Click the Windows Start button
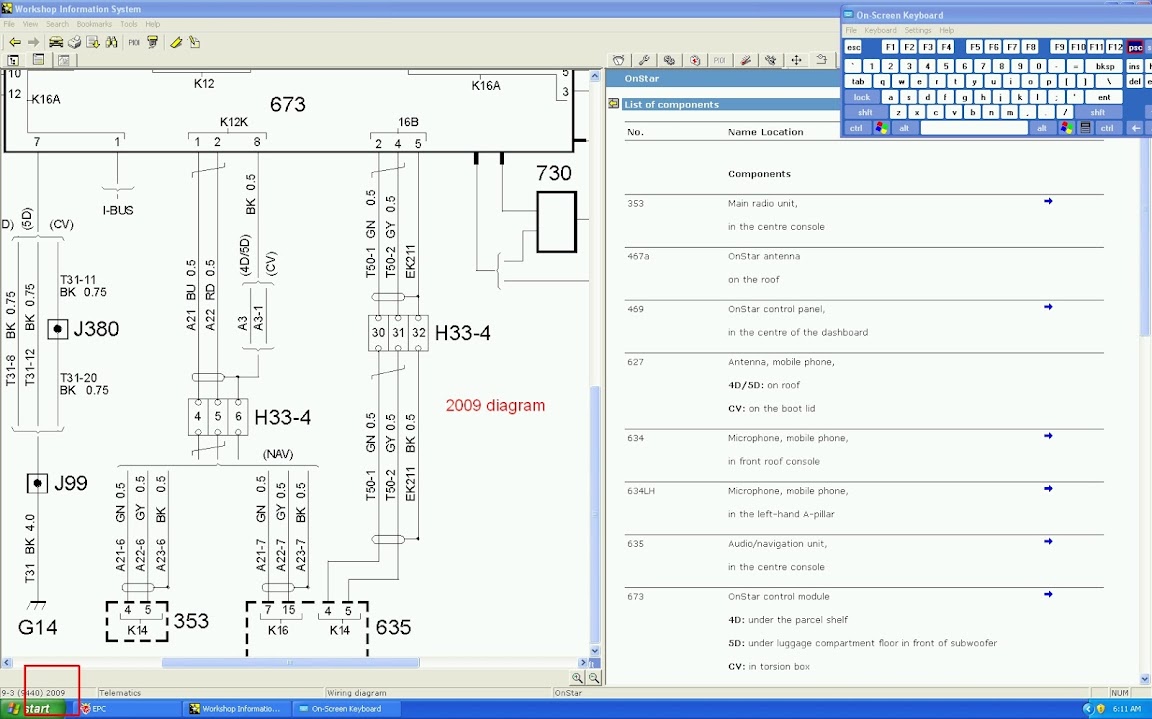This screenshot has width=1152, height=719. [x=32, y=709]
